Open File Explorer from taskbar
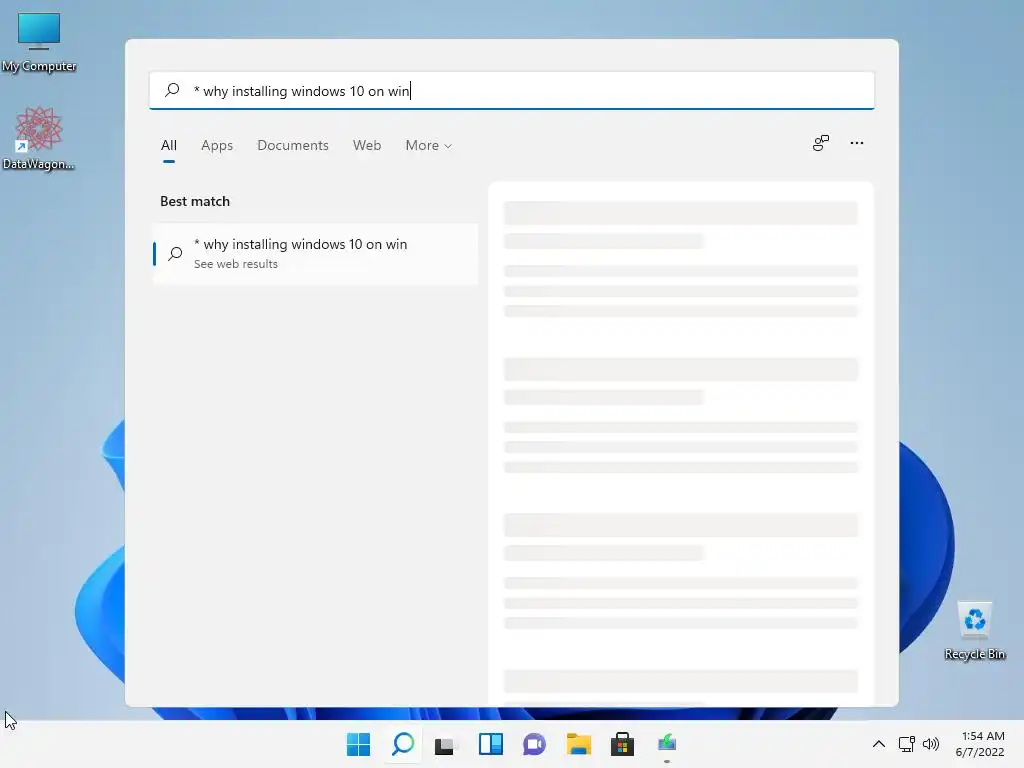Image resolution: width=1024 pixels, height=768 pixels. click(579, 744)
